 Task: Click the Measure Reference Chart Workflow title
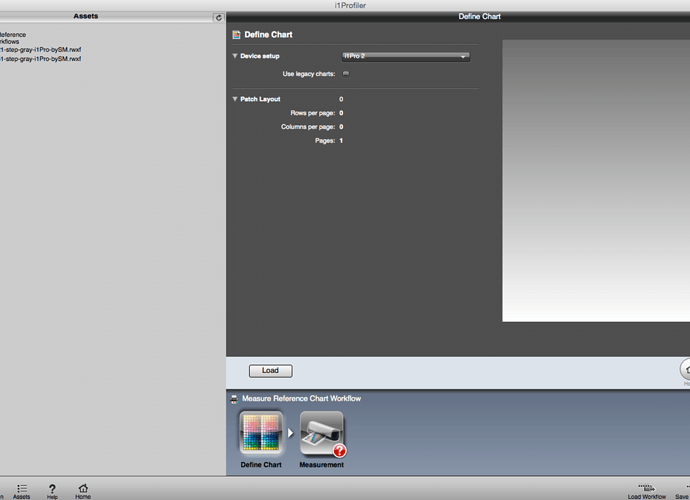[x=301, y=399]
